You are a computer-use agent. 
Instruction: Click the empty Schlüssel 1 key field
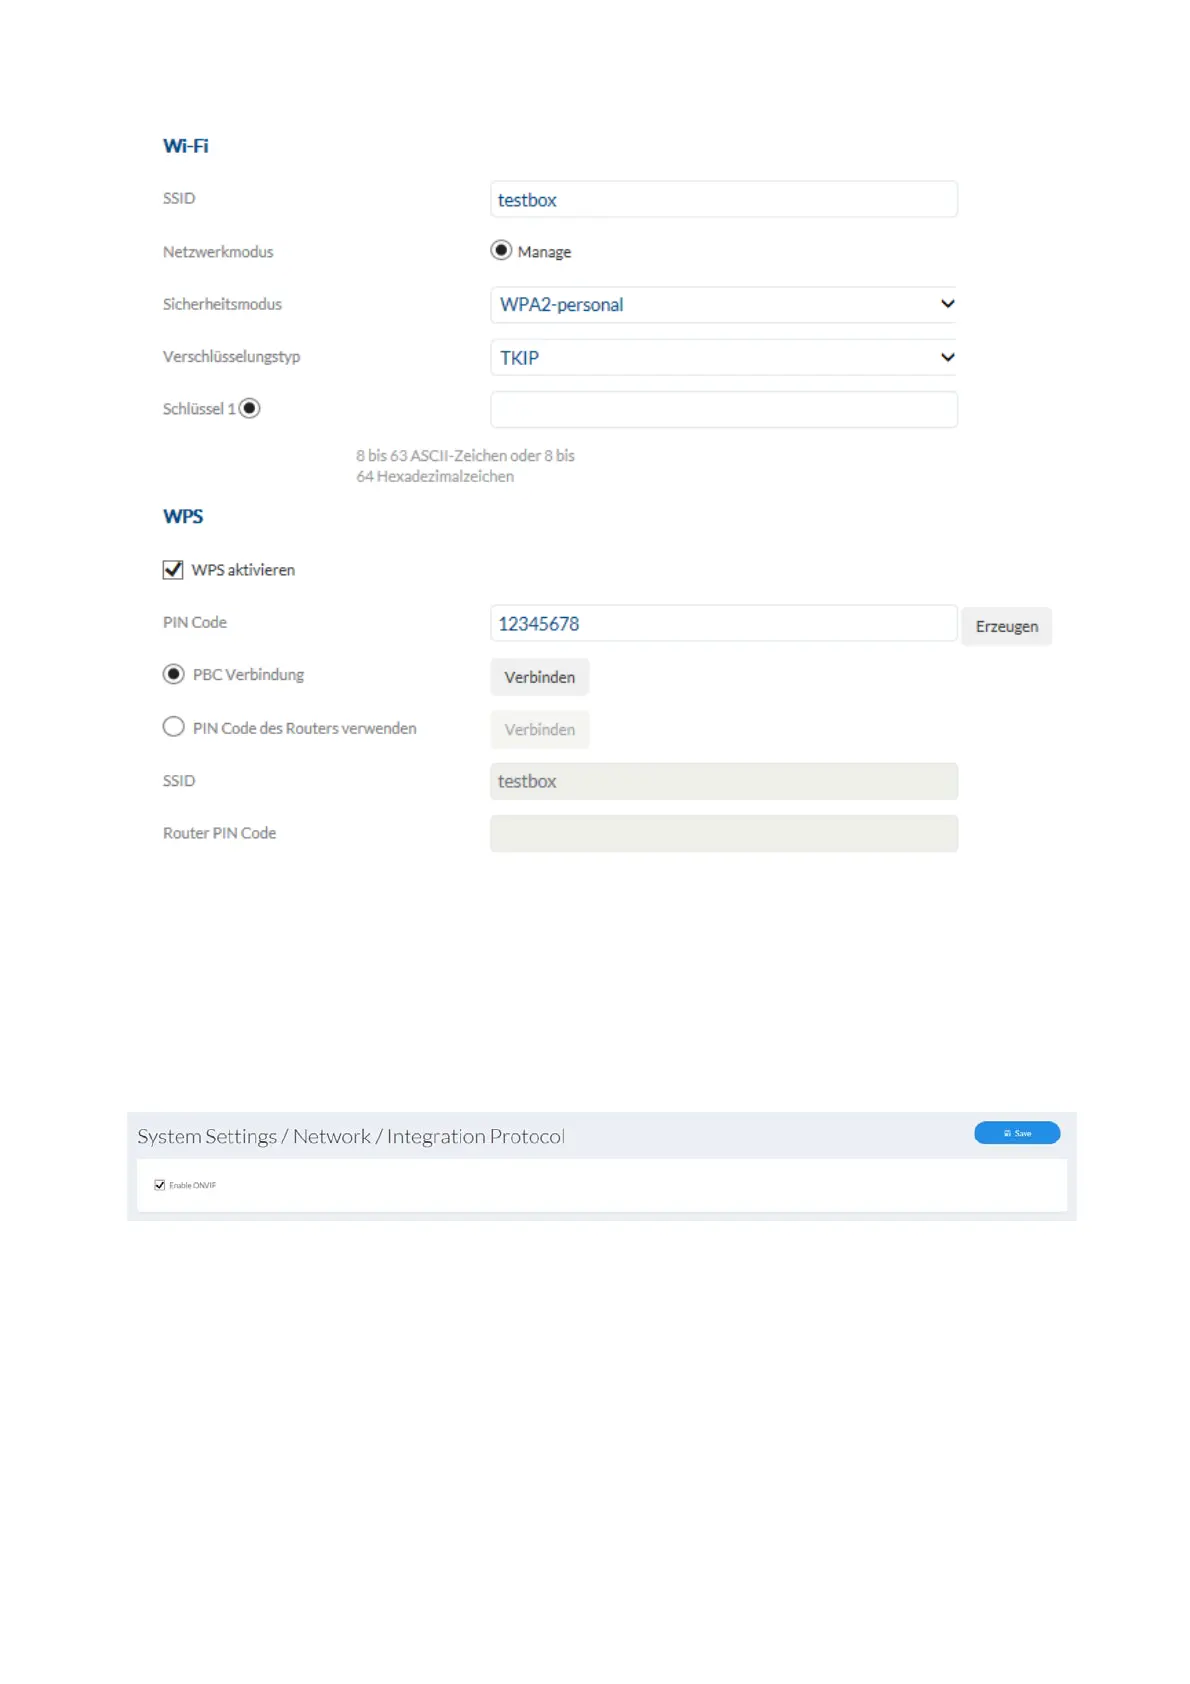tap(723, 409)
